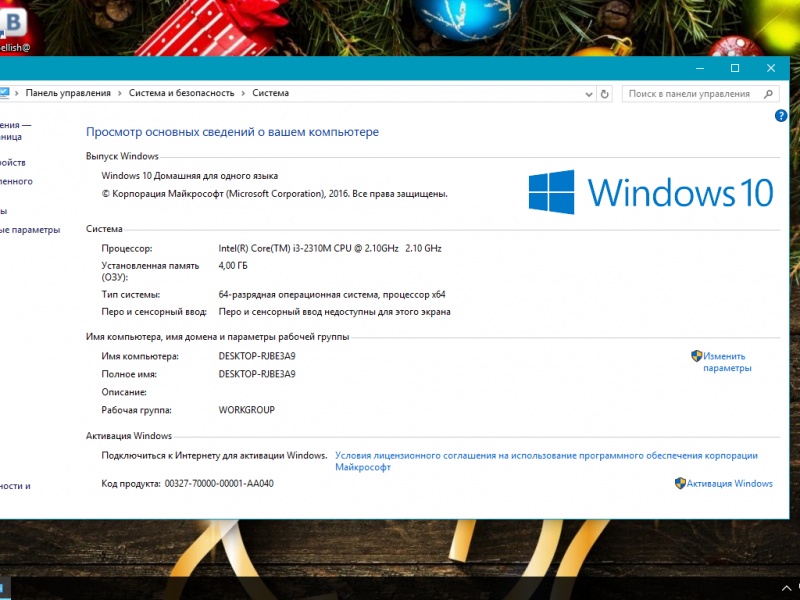
Task: Select DESKTOP-RJBE3A9 in the Имя компьютера row
Action: tap(257, 356)
